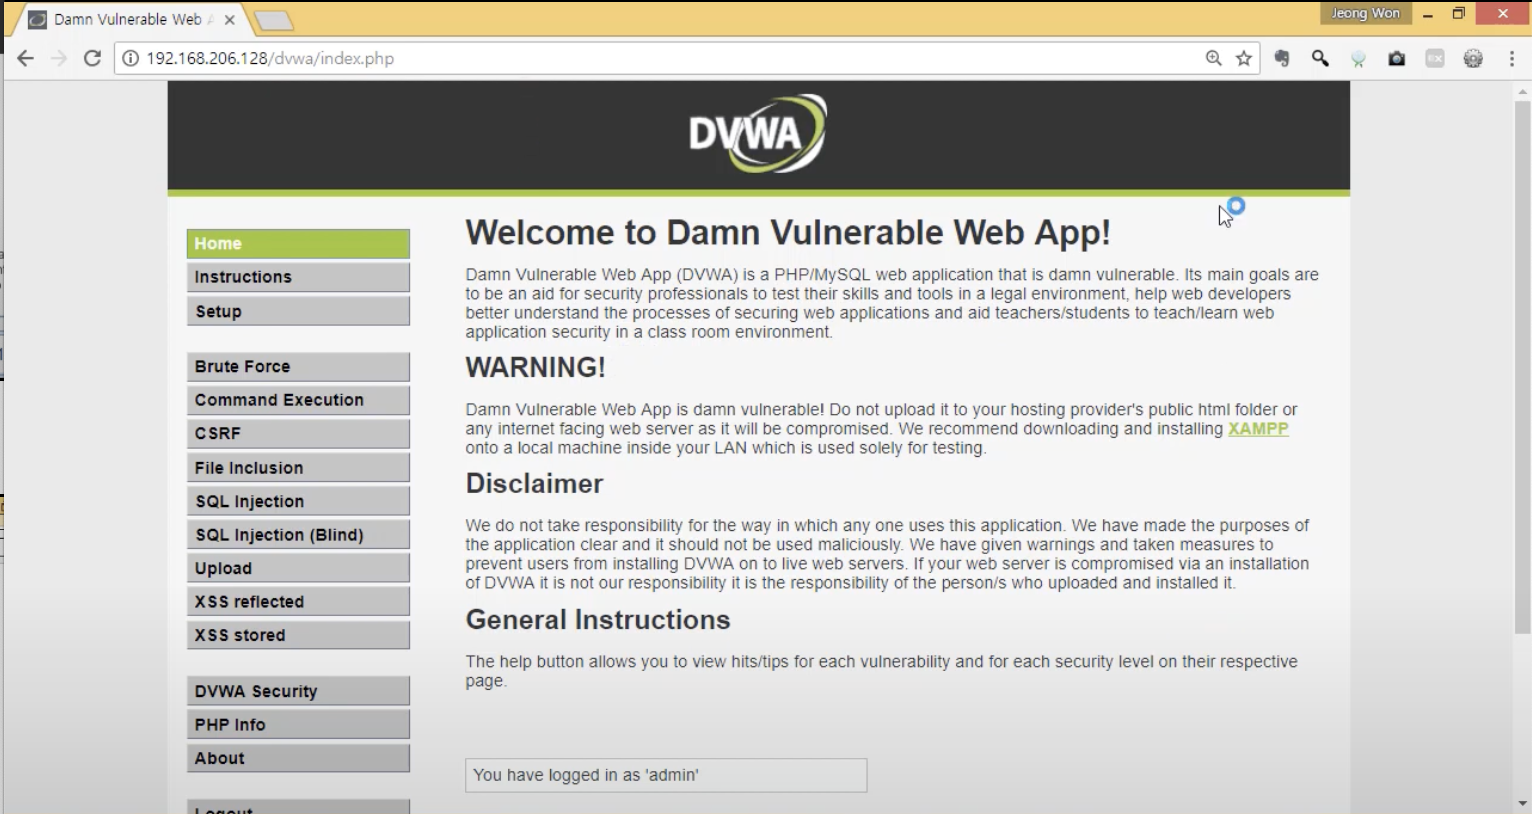Open the Evernote-style extension icon
The width and height of the screenshot is (1532, 814).
1282,58
